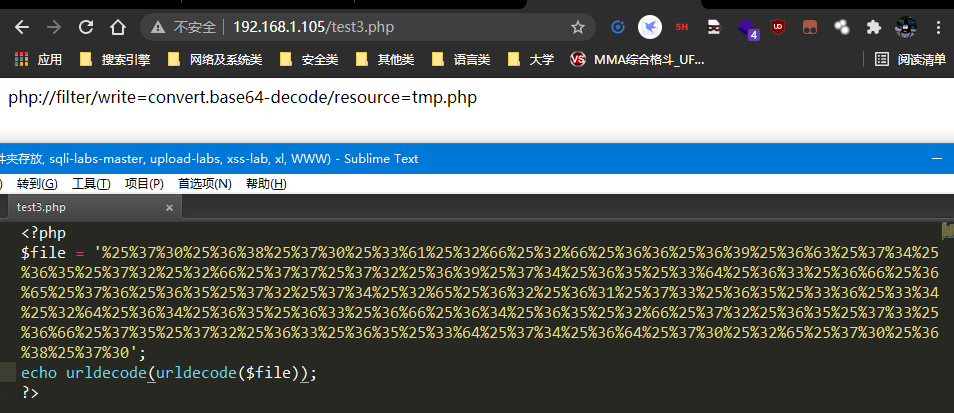Open the MMA综合格斗_UF... bookmark
The image size is (954, 413).
637,59
